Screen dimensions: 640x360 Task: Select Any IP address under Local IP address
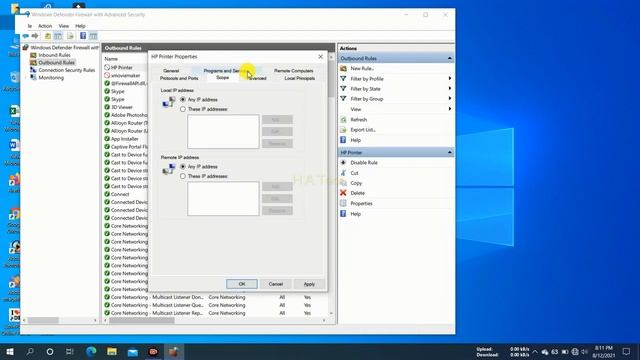click(x=183, y=100)
